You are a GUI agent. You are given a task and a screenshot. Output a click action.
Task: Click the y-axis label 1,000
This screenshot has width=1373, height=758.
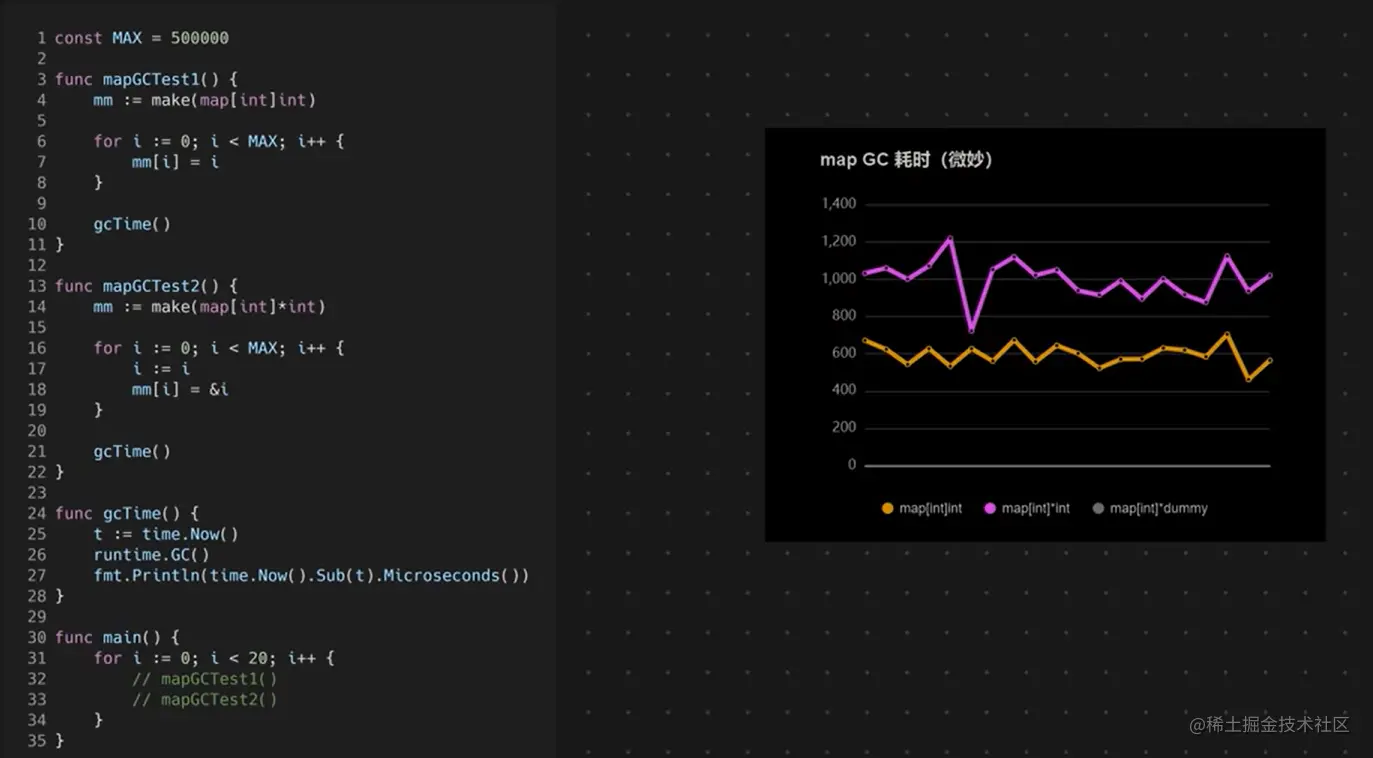839,279
